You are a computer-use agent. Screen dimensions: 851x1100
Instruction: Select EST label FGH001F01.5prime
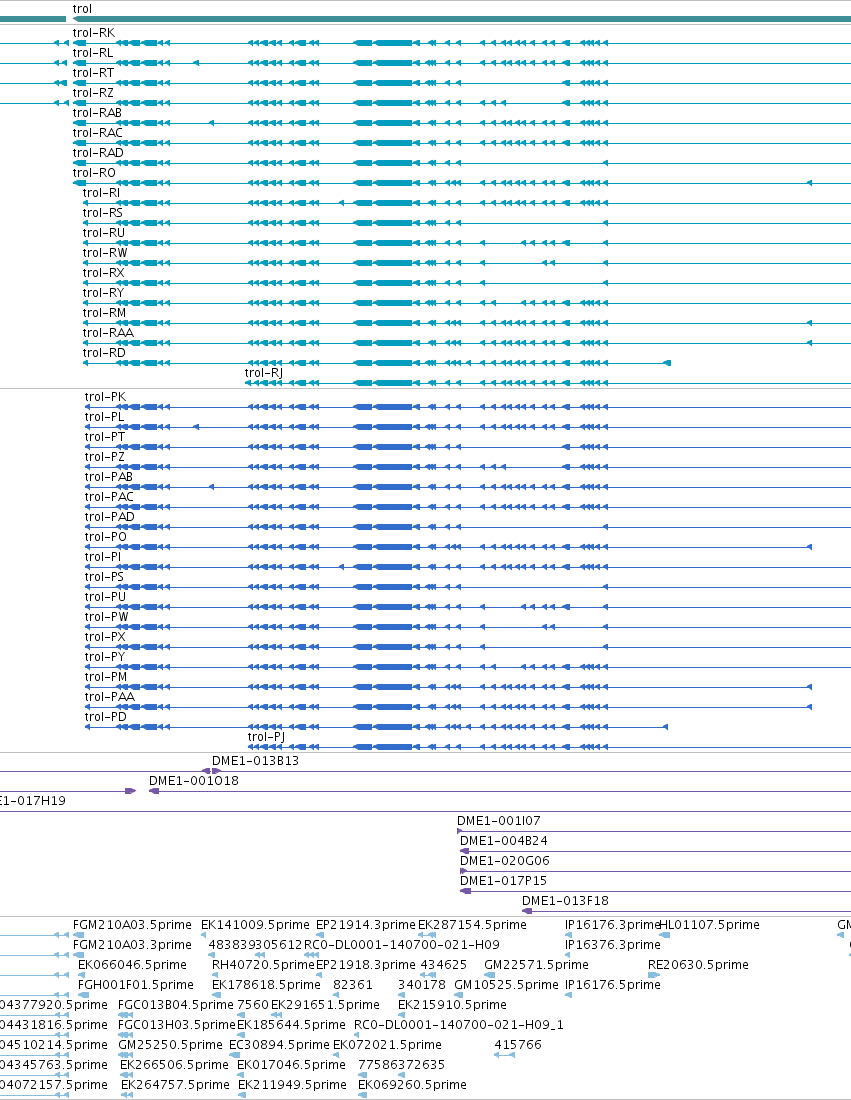click(x=135, y=985)
